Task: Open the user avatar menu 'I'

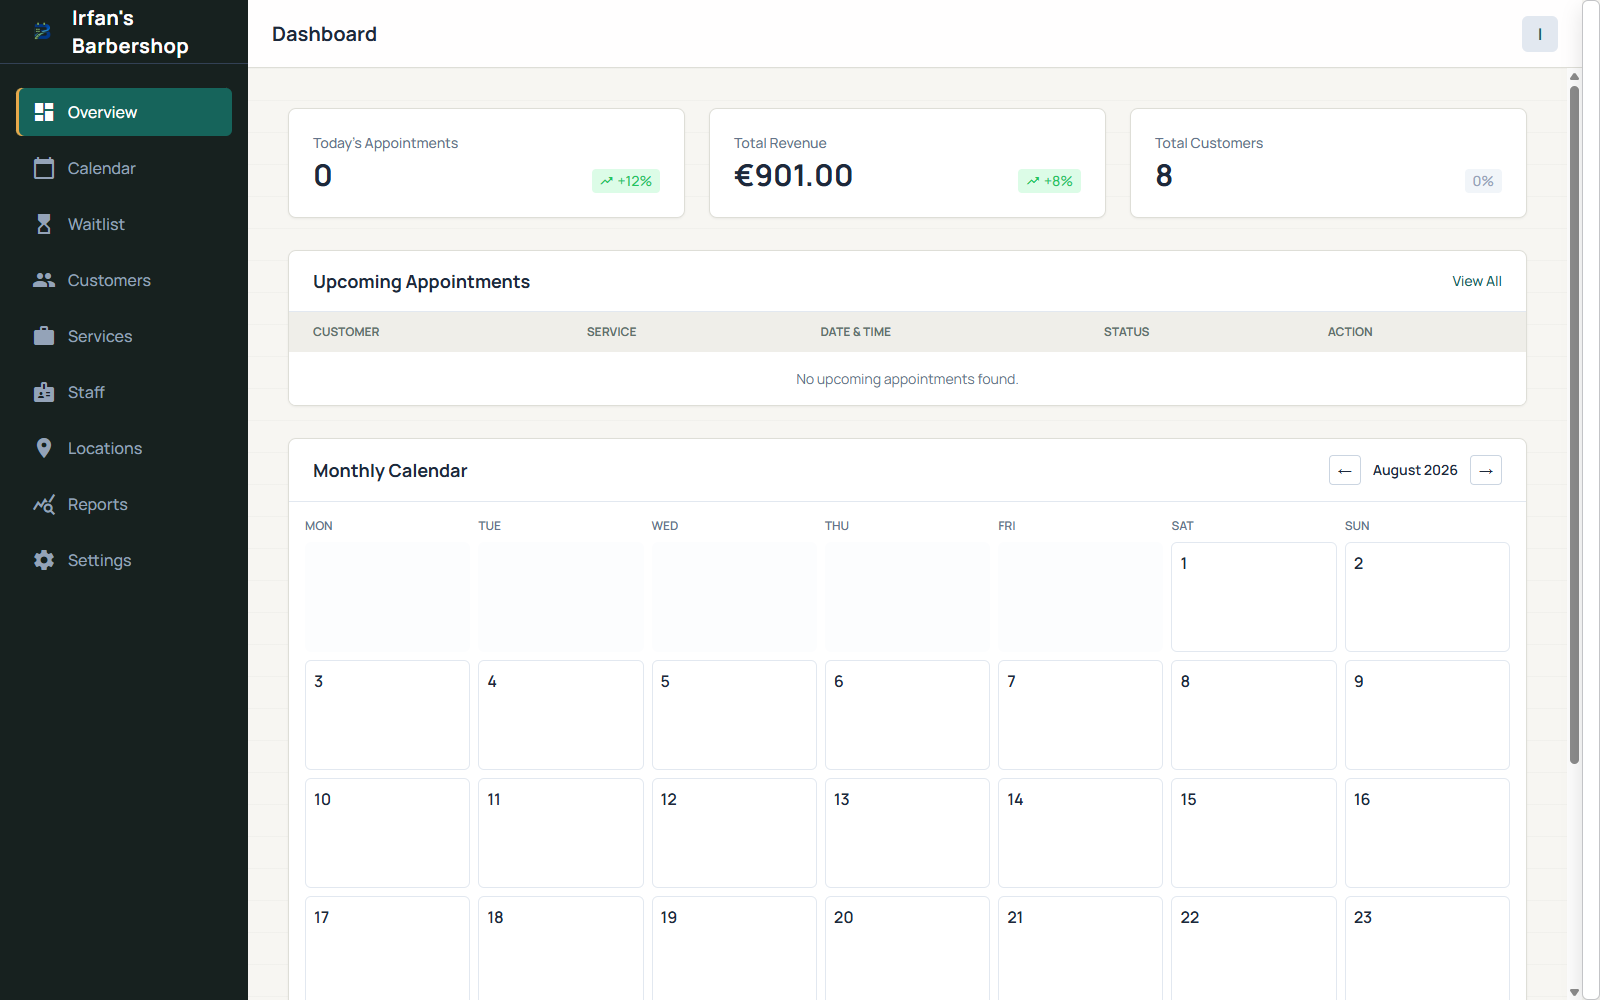Action: [x=1540, y=34]
